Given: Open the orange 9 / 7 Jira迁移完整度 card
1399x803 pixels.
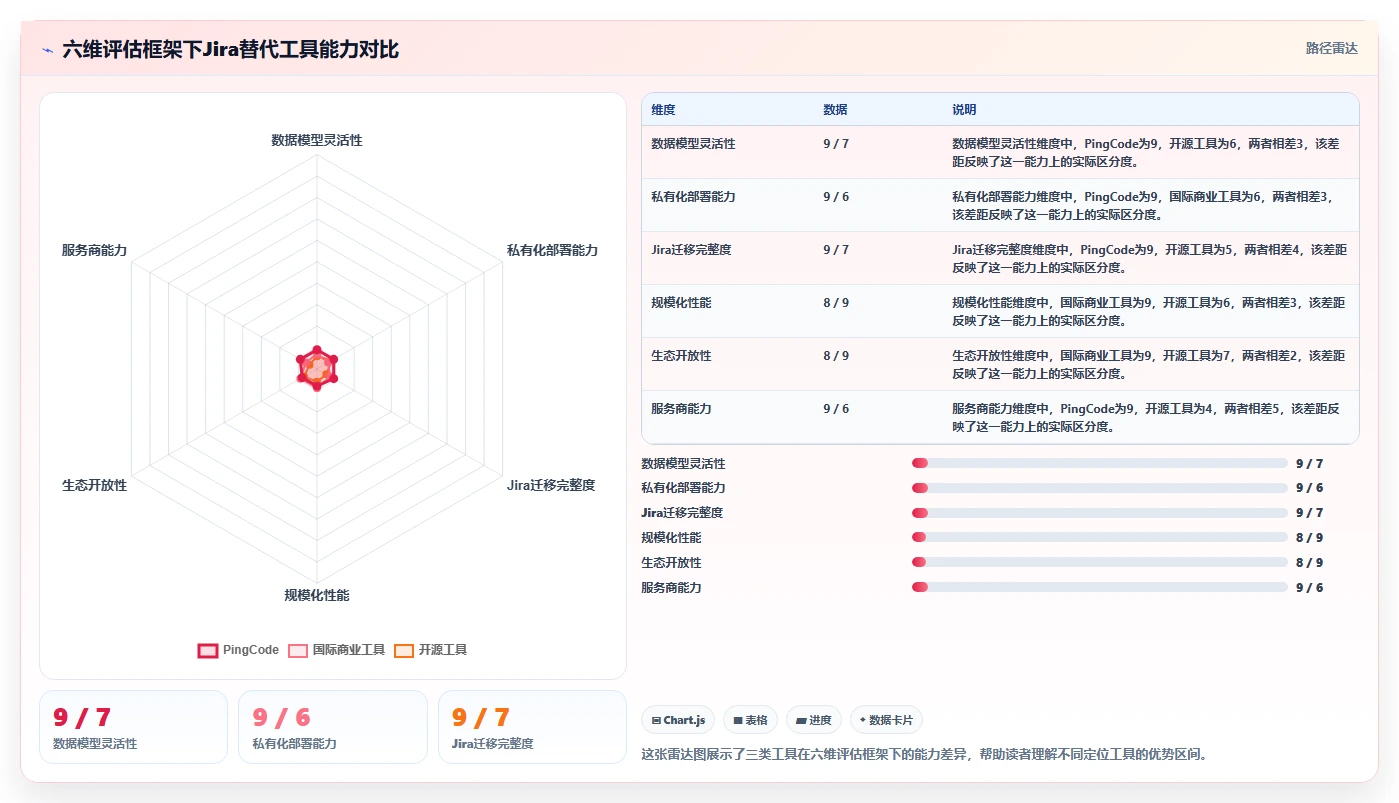Looking at the screenshot, I should (532, 727).
